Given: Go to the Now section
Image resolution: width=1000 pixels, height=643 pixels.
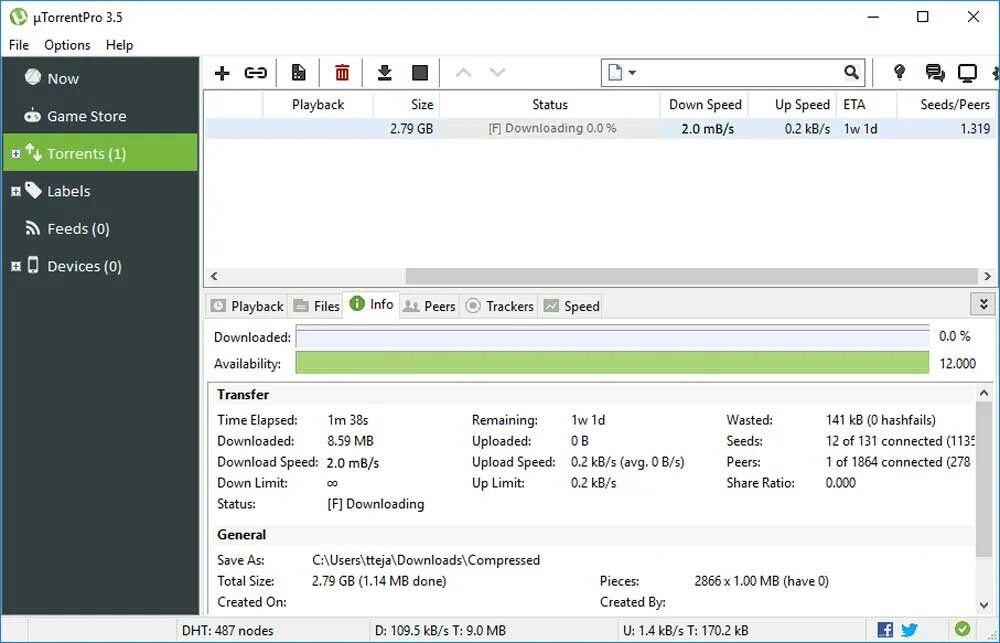Looking at the screenshot, I should click(62, 78).
